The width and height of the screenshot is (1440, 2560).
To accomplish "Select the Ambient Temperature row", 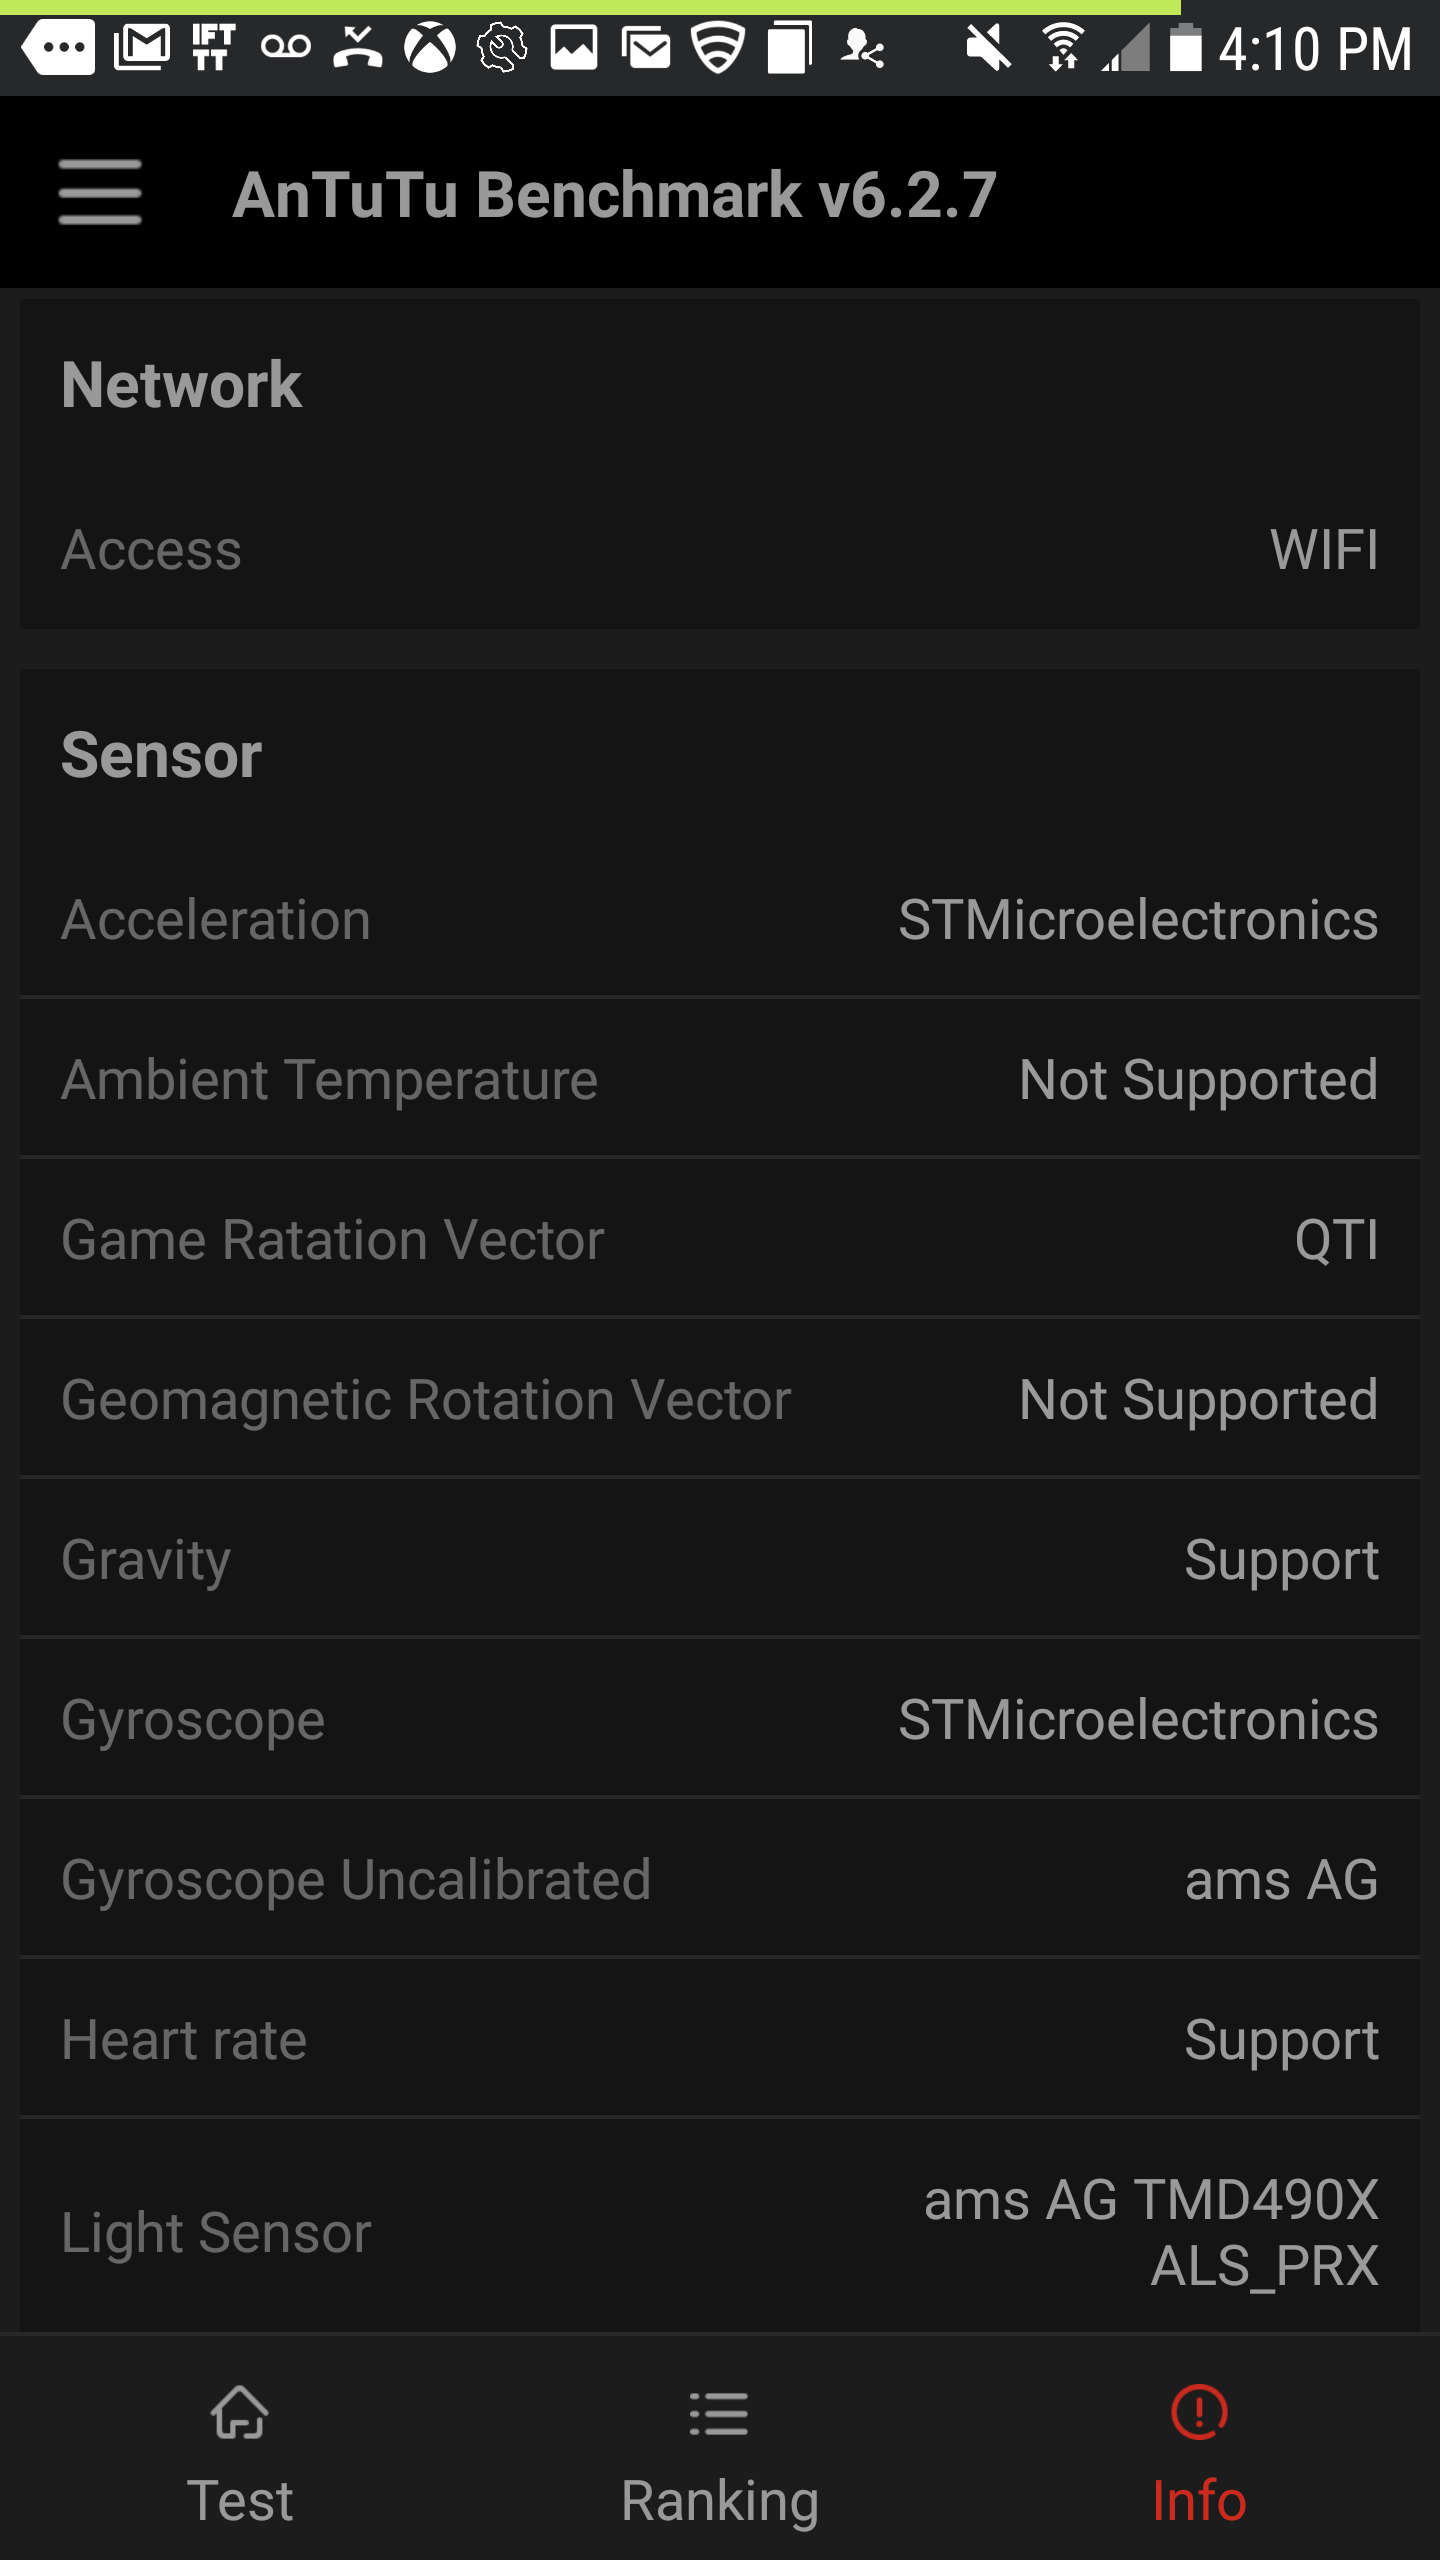I will [720, 1080].
